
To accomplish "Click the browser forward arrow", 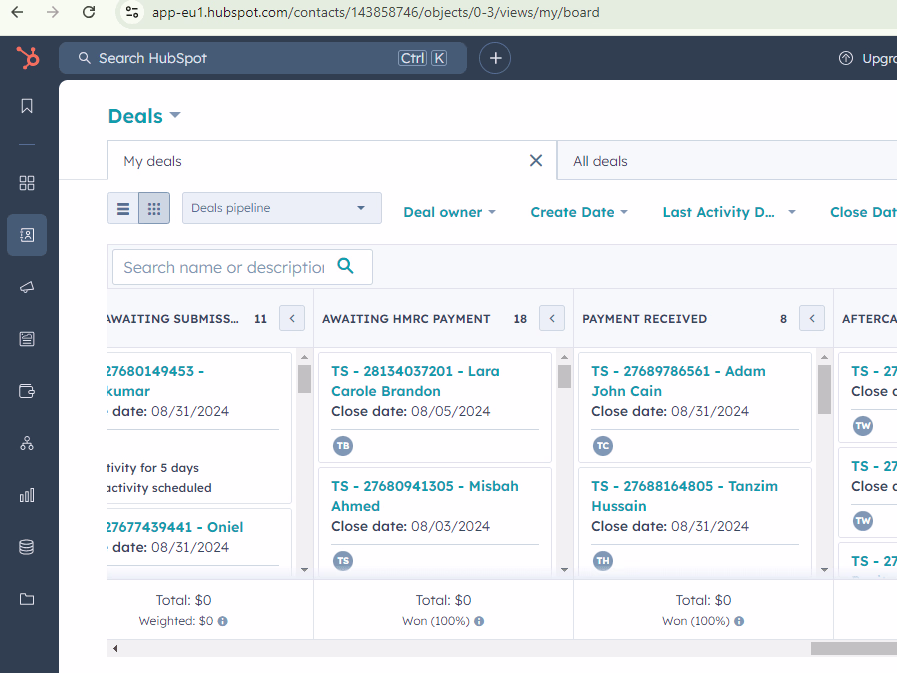I will [x=53, y=12].
